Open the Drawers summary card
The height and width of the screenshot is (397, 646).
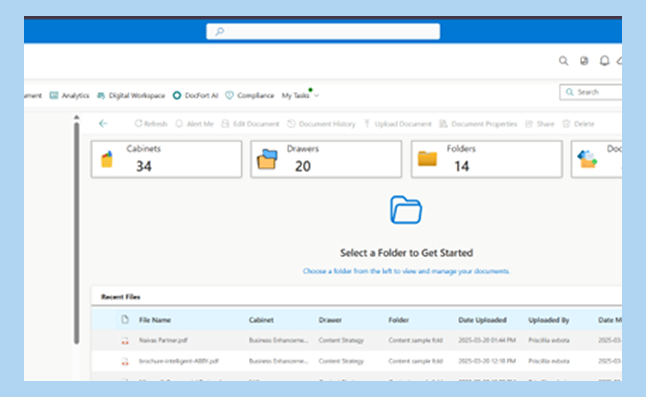326,159
